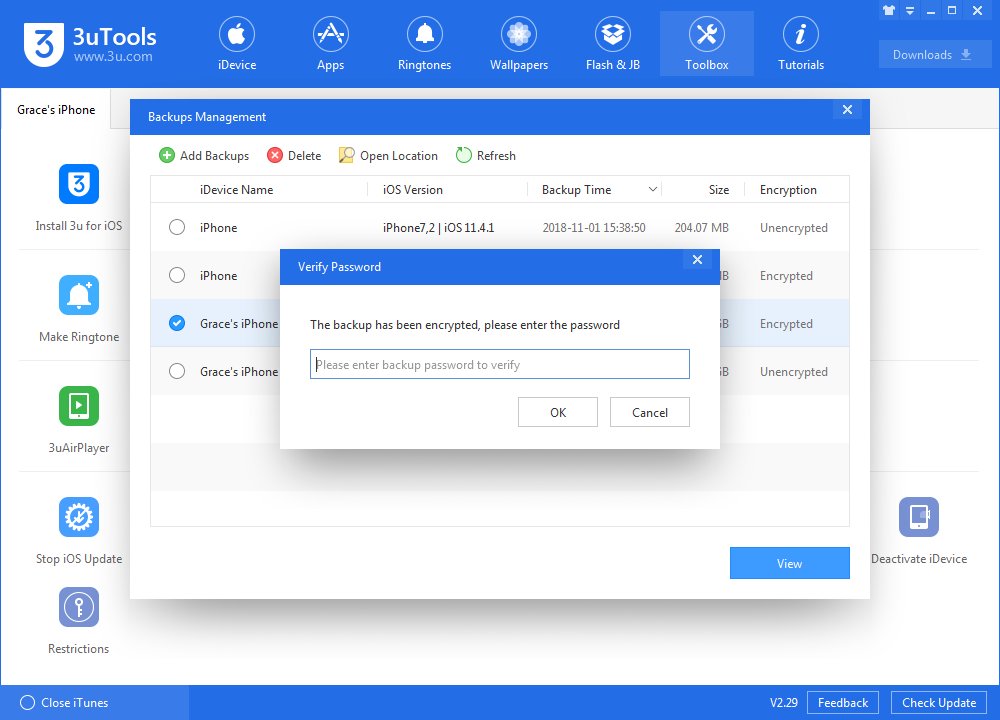Click the 3uTools logo
Viewport: 1000px width, 720px height.
tap(90, 44)
